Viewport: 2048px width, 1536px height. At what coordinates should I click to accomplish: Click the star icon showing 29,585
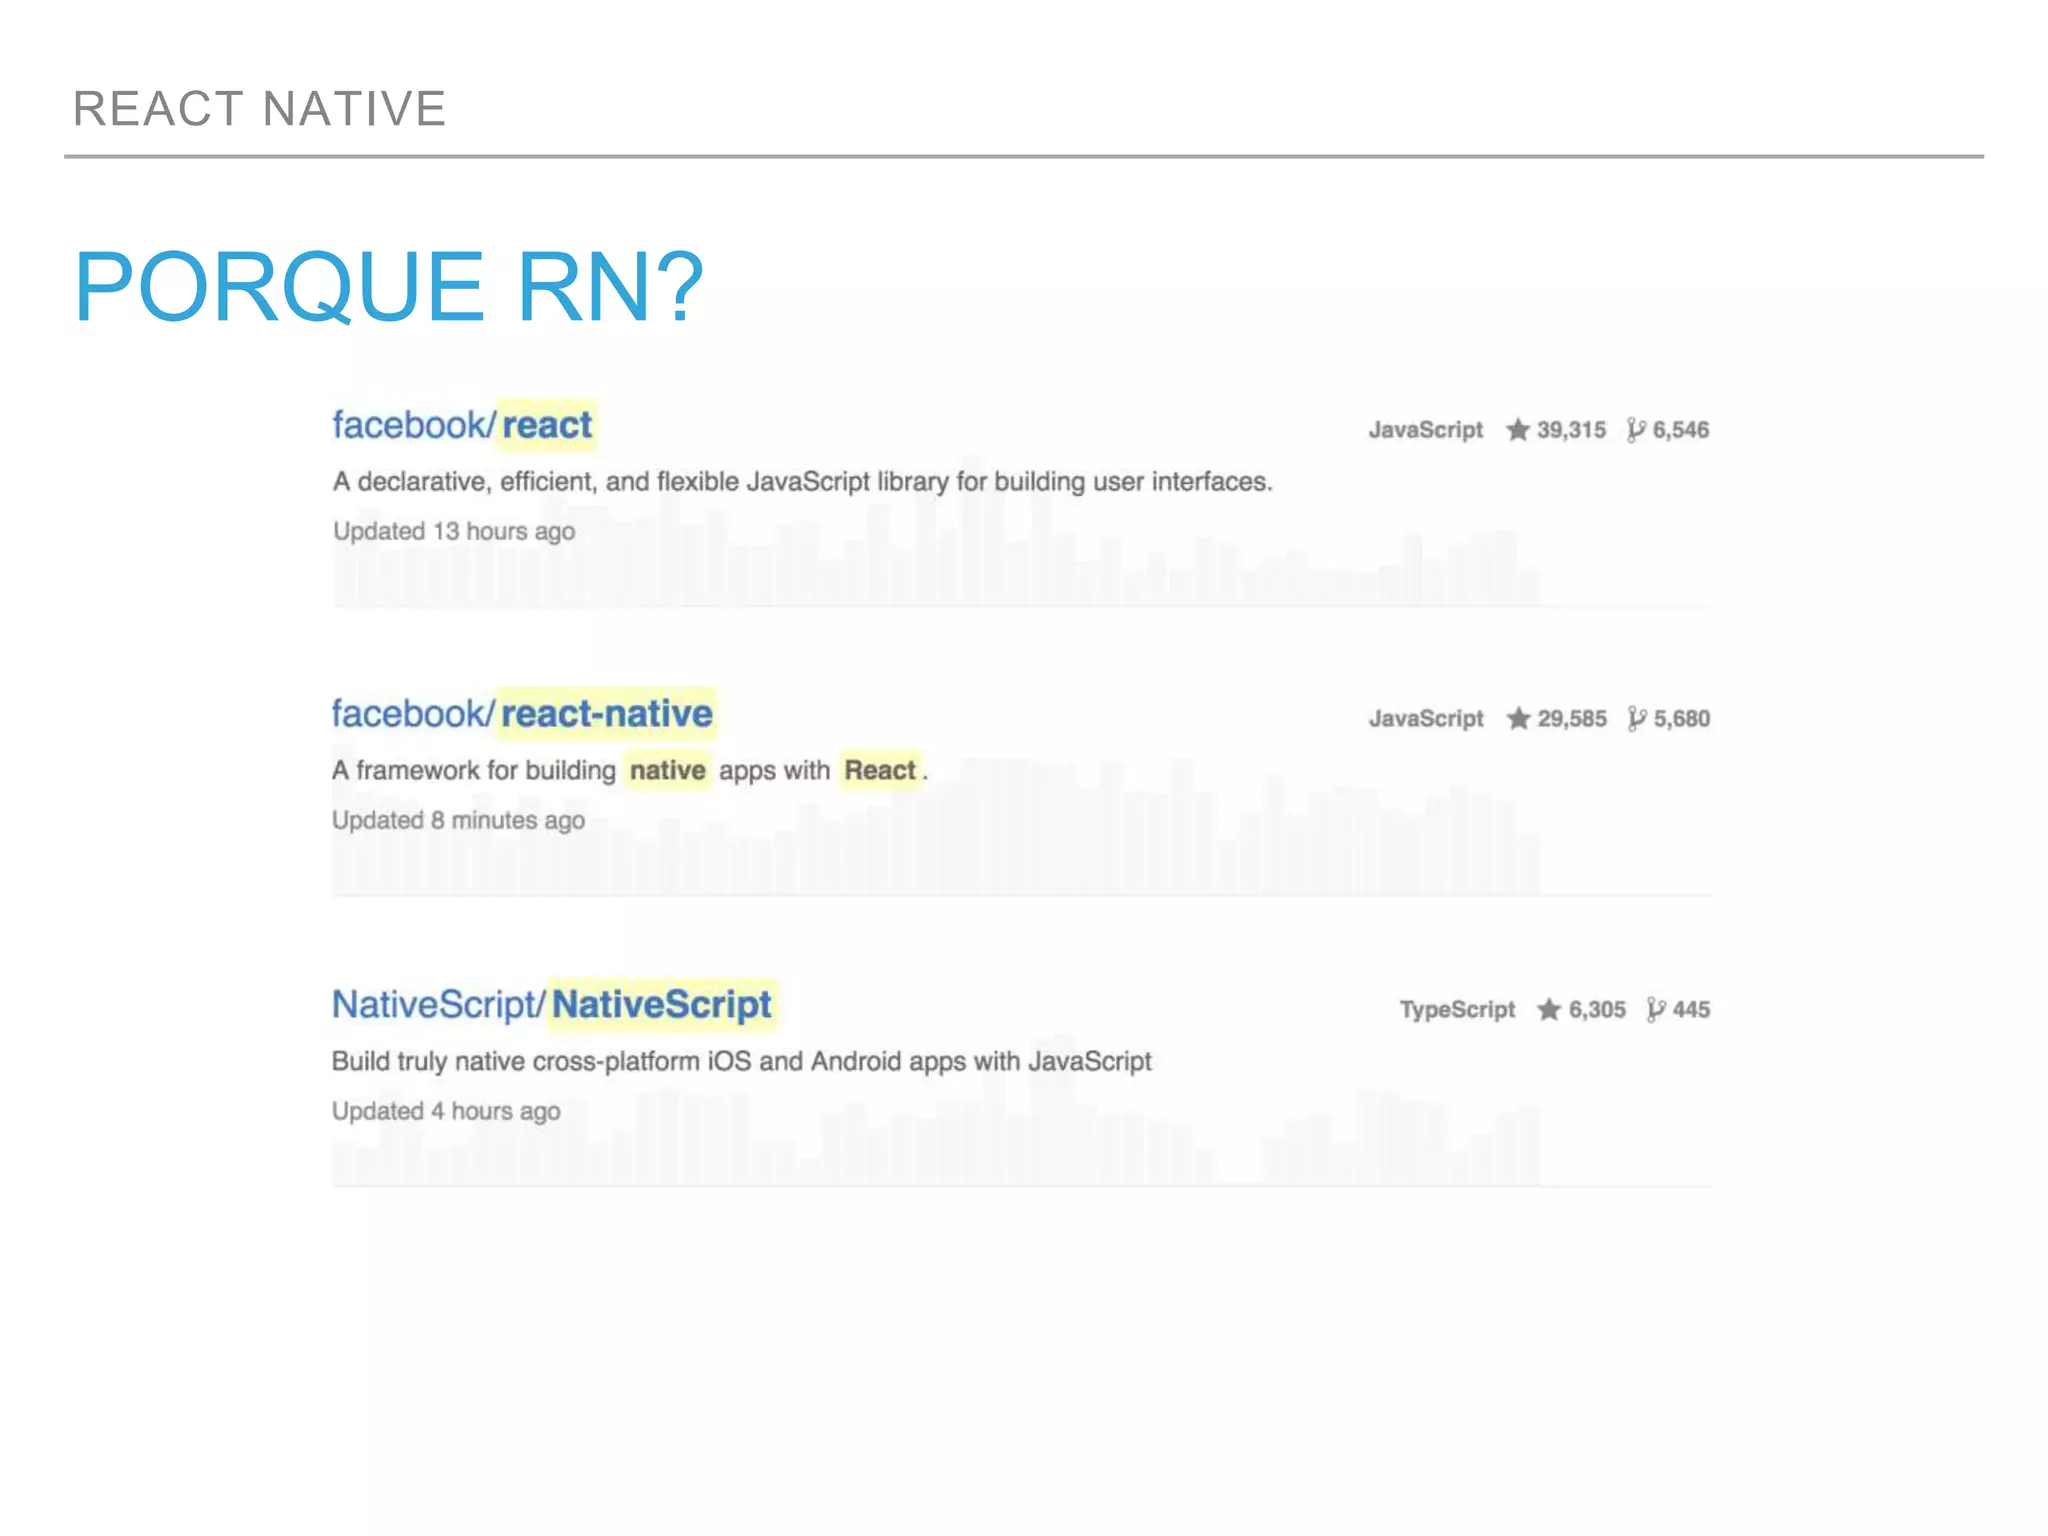tap(1519, 719)
